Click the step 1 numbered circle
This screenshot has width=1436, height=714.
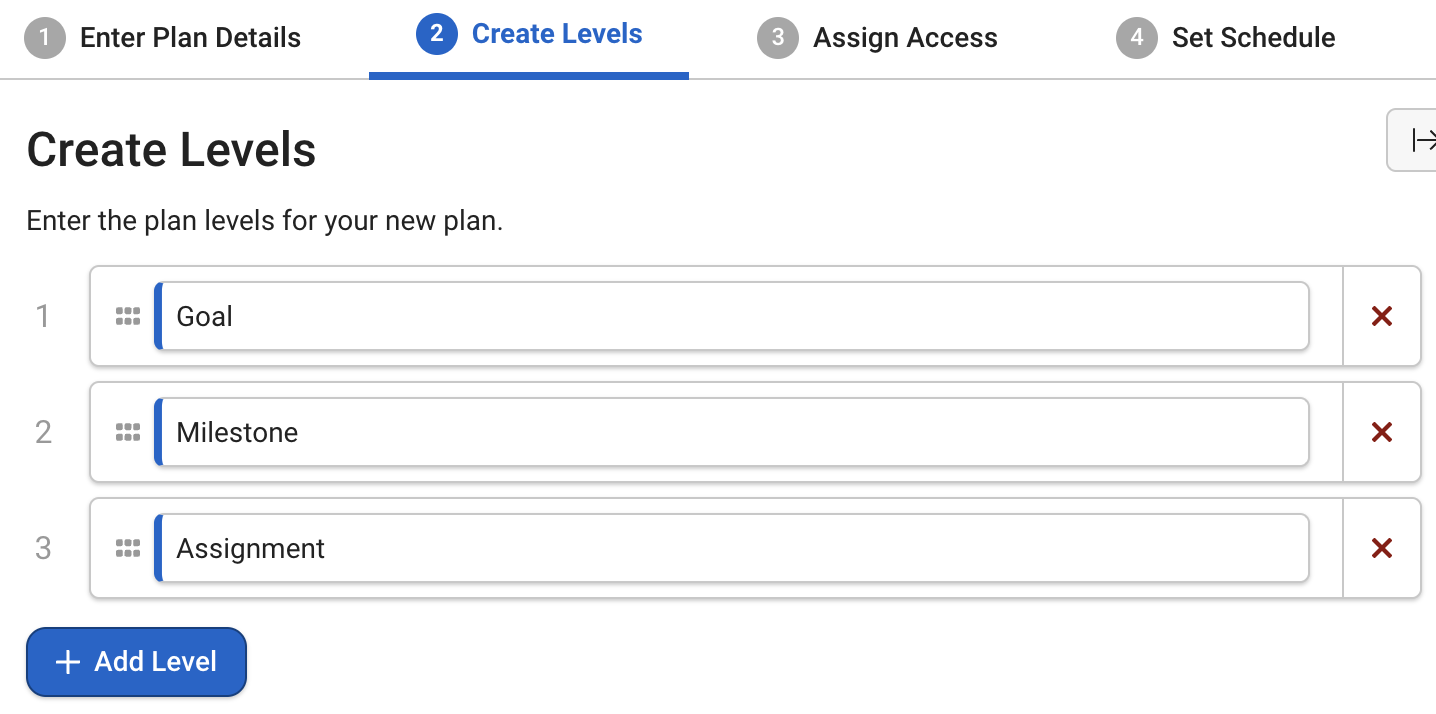pyautogui.click(x=45, y=37)
